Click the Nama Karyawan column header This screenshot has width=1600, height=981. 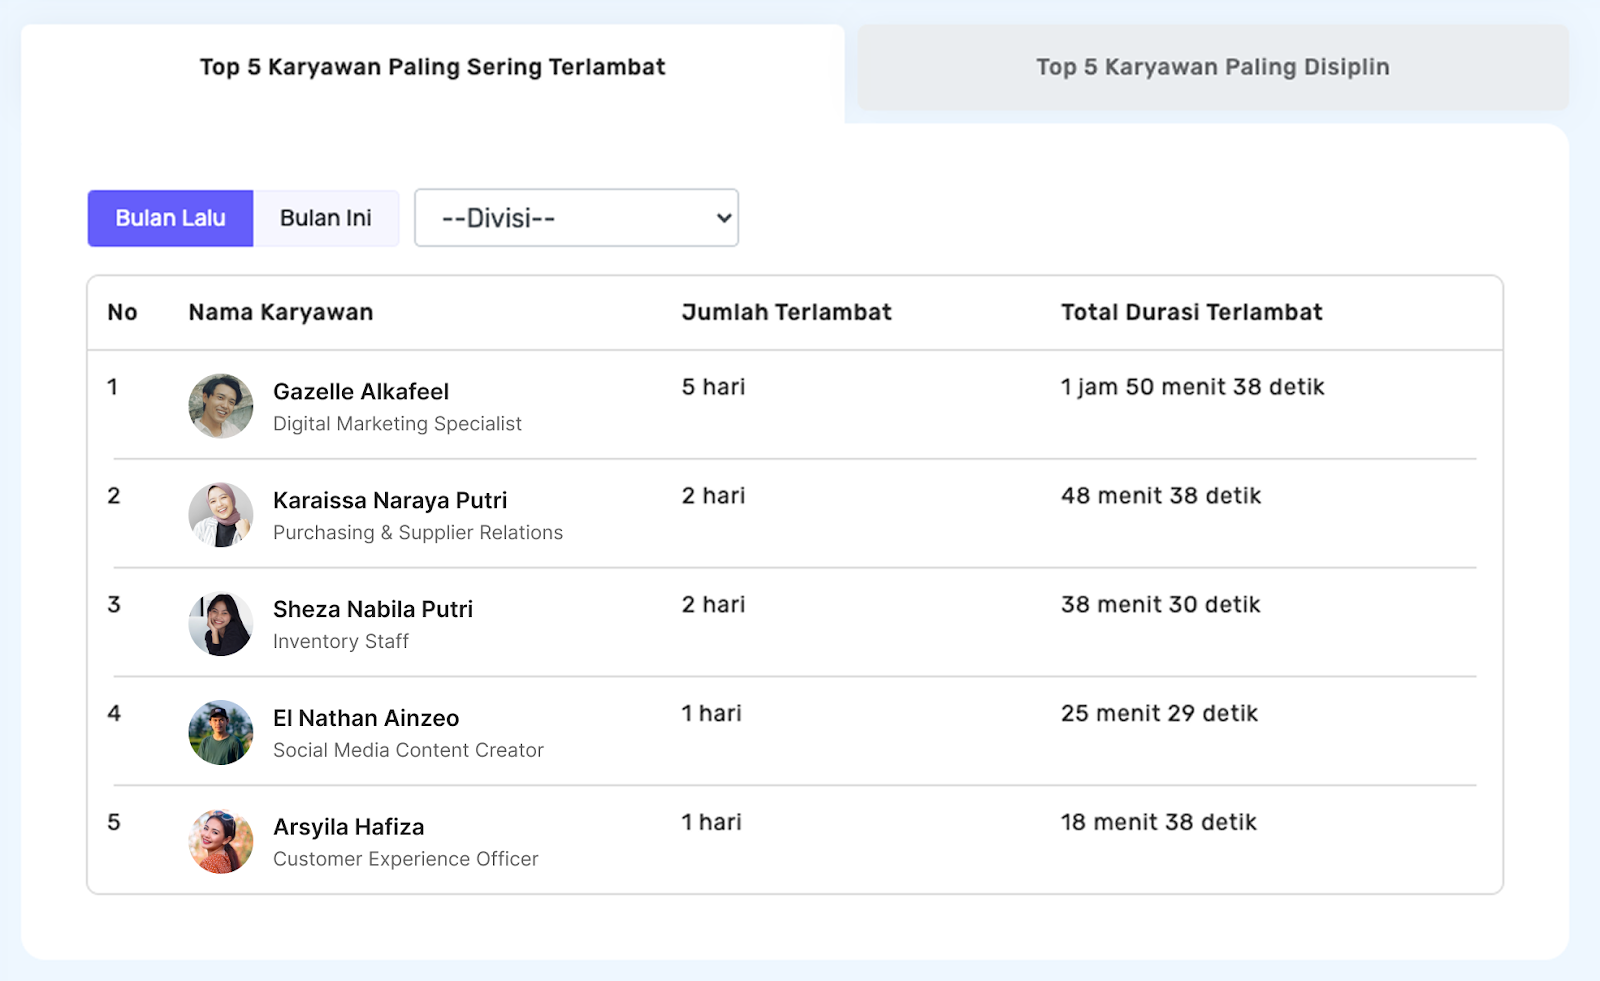coord(281,313)
